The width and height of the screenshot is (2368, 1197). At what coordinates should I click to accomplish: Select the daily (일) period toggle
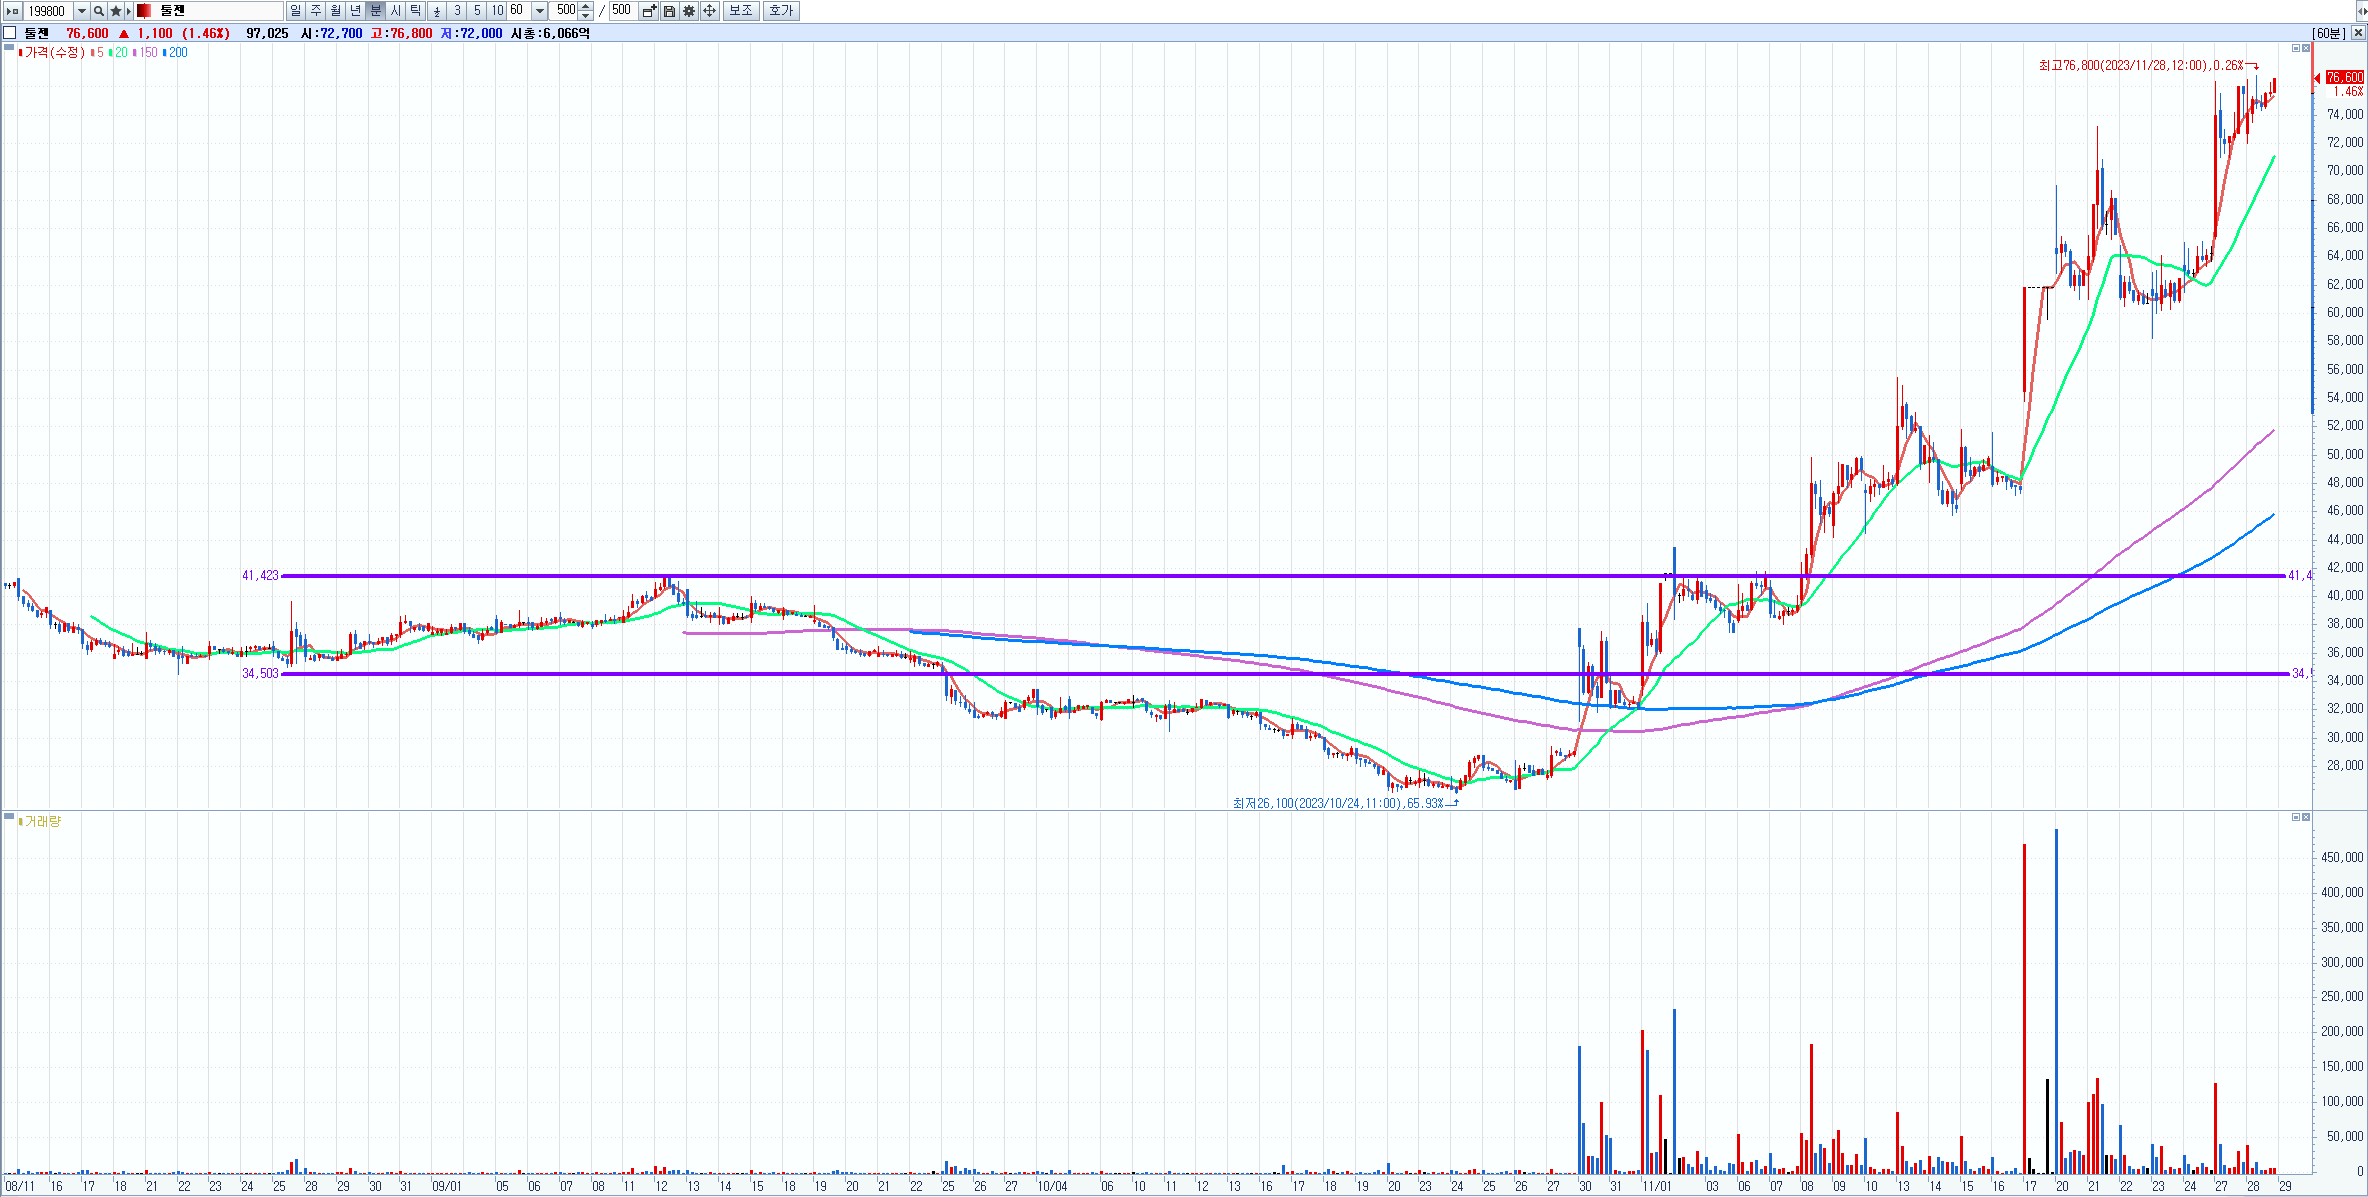point(296,11)
